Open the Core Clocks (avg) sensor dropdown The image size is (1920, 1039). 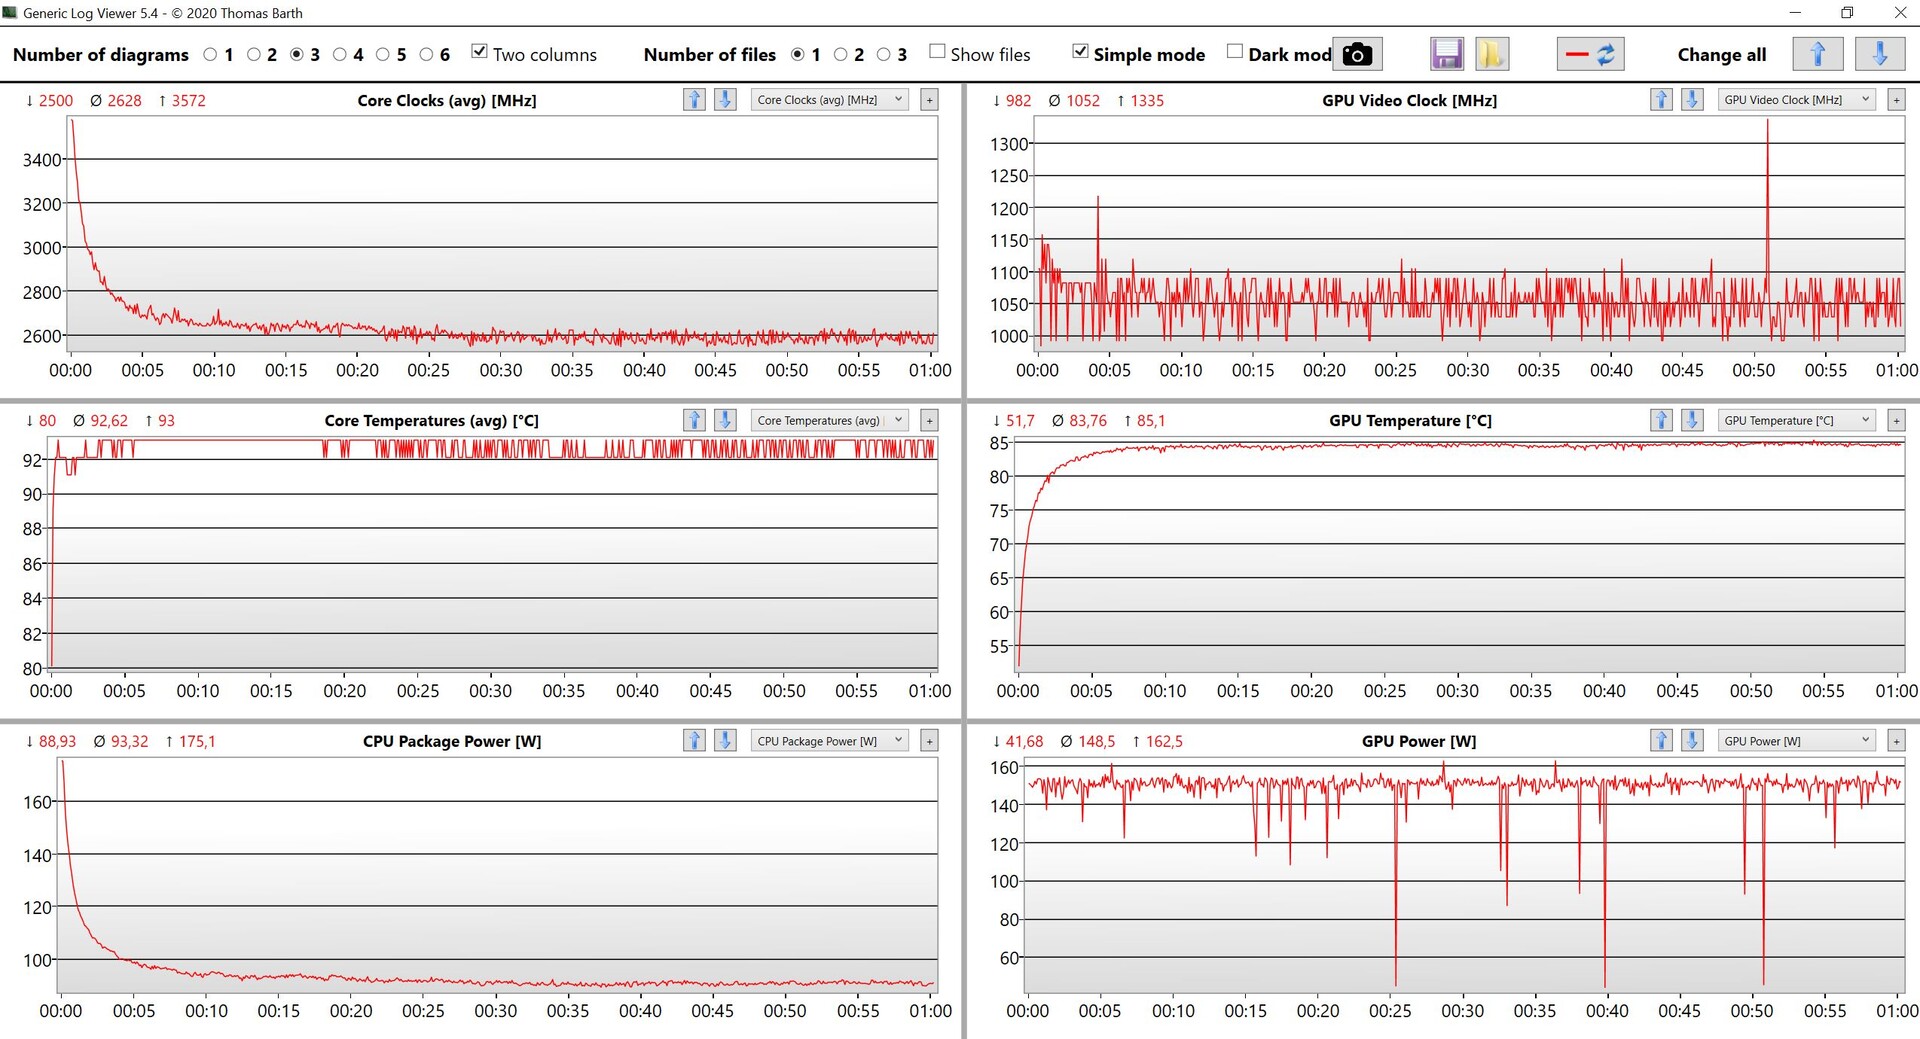click(830, 100)
